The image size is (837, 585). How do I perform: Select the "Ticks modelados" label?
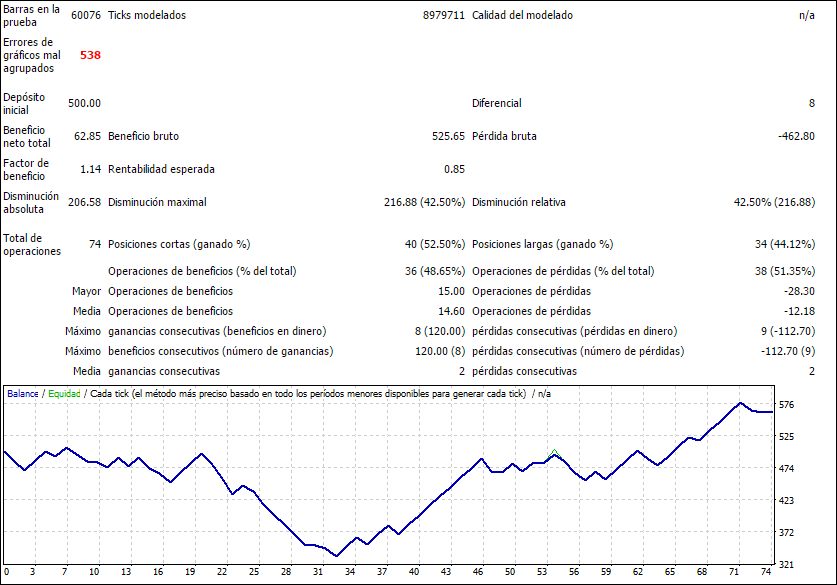pyautogui.click(x=146, y=16)
